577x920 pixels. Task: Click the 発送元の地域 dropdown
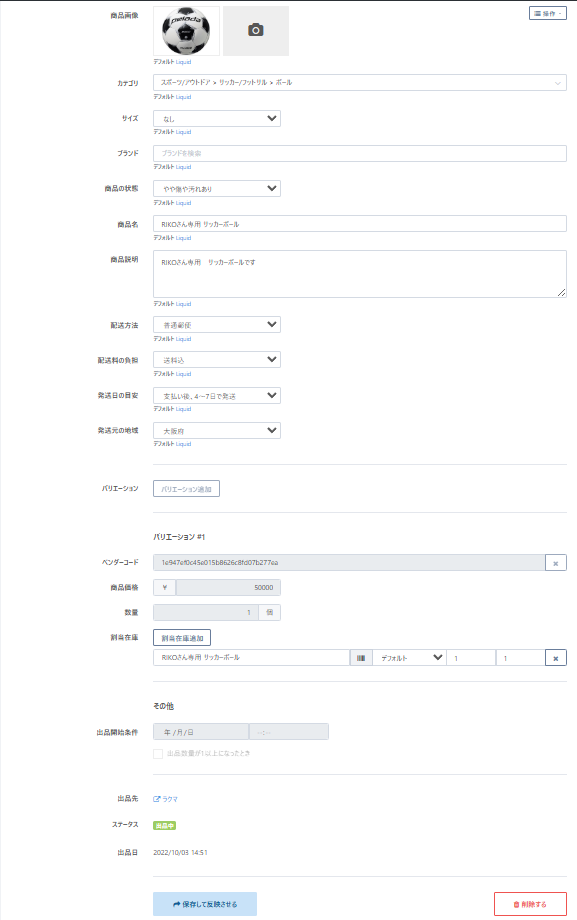pyautogui.click(x=217, y=431)
